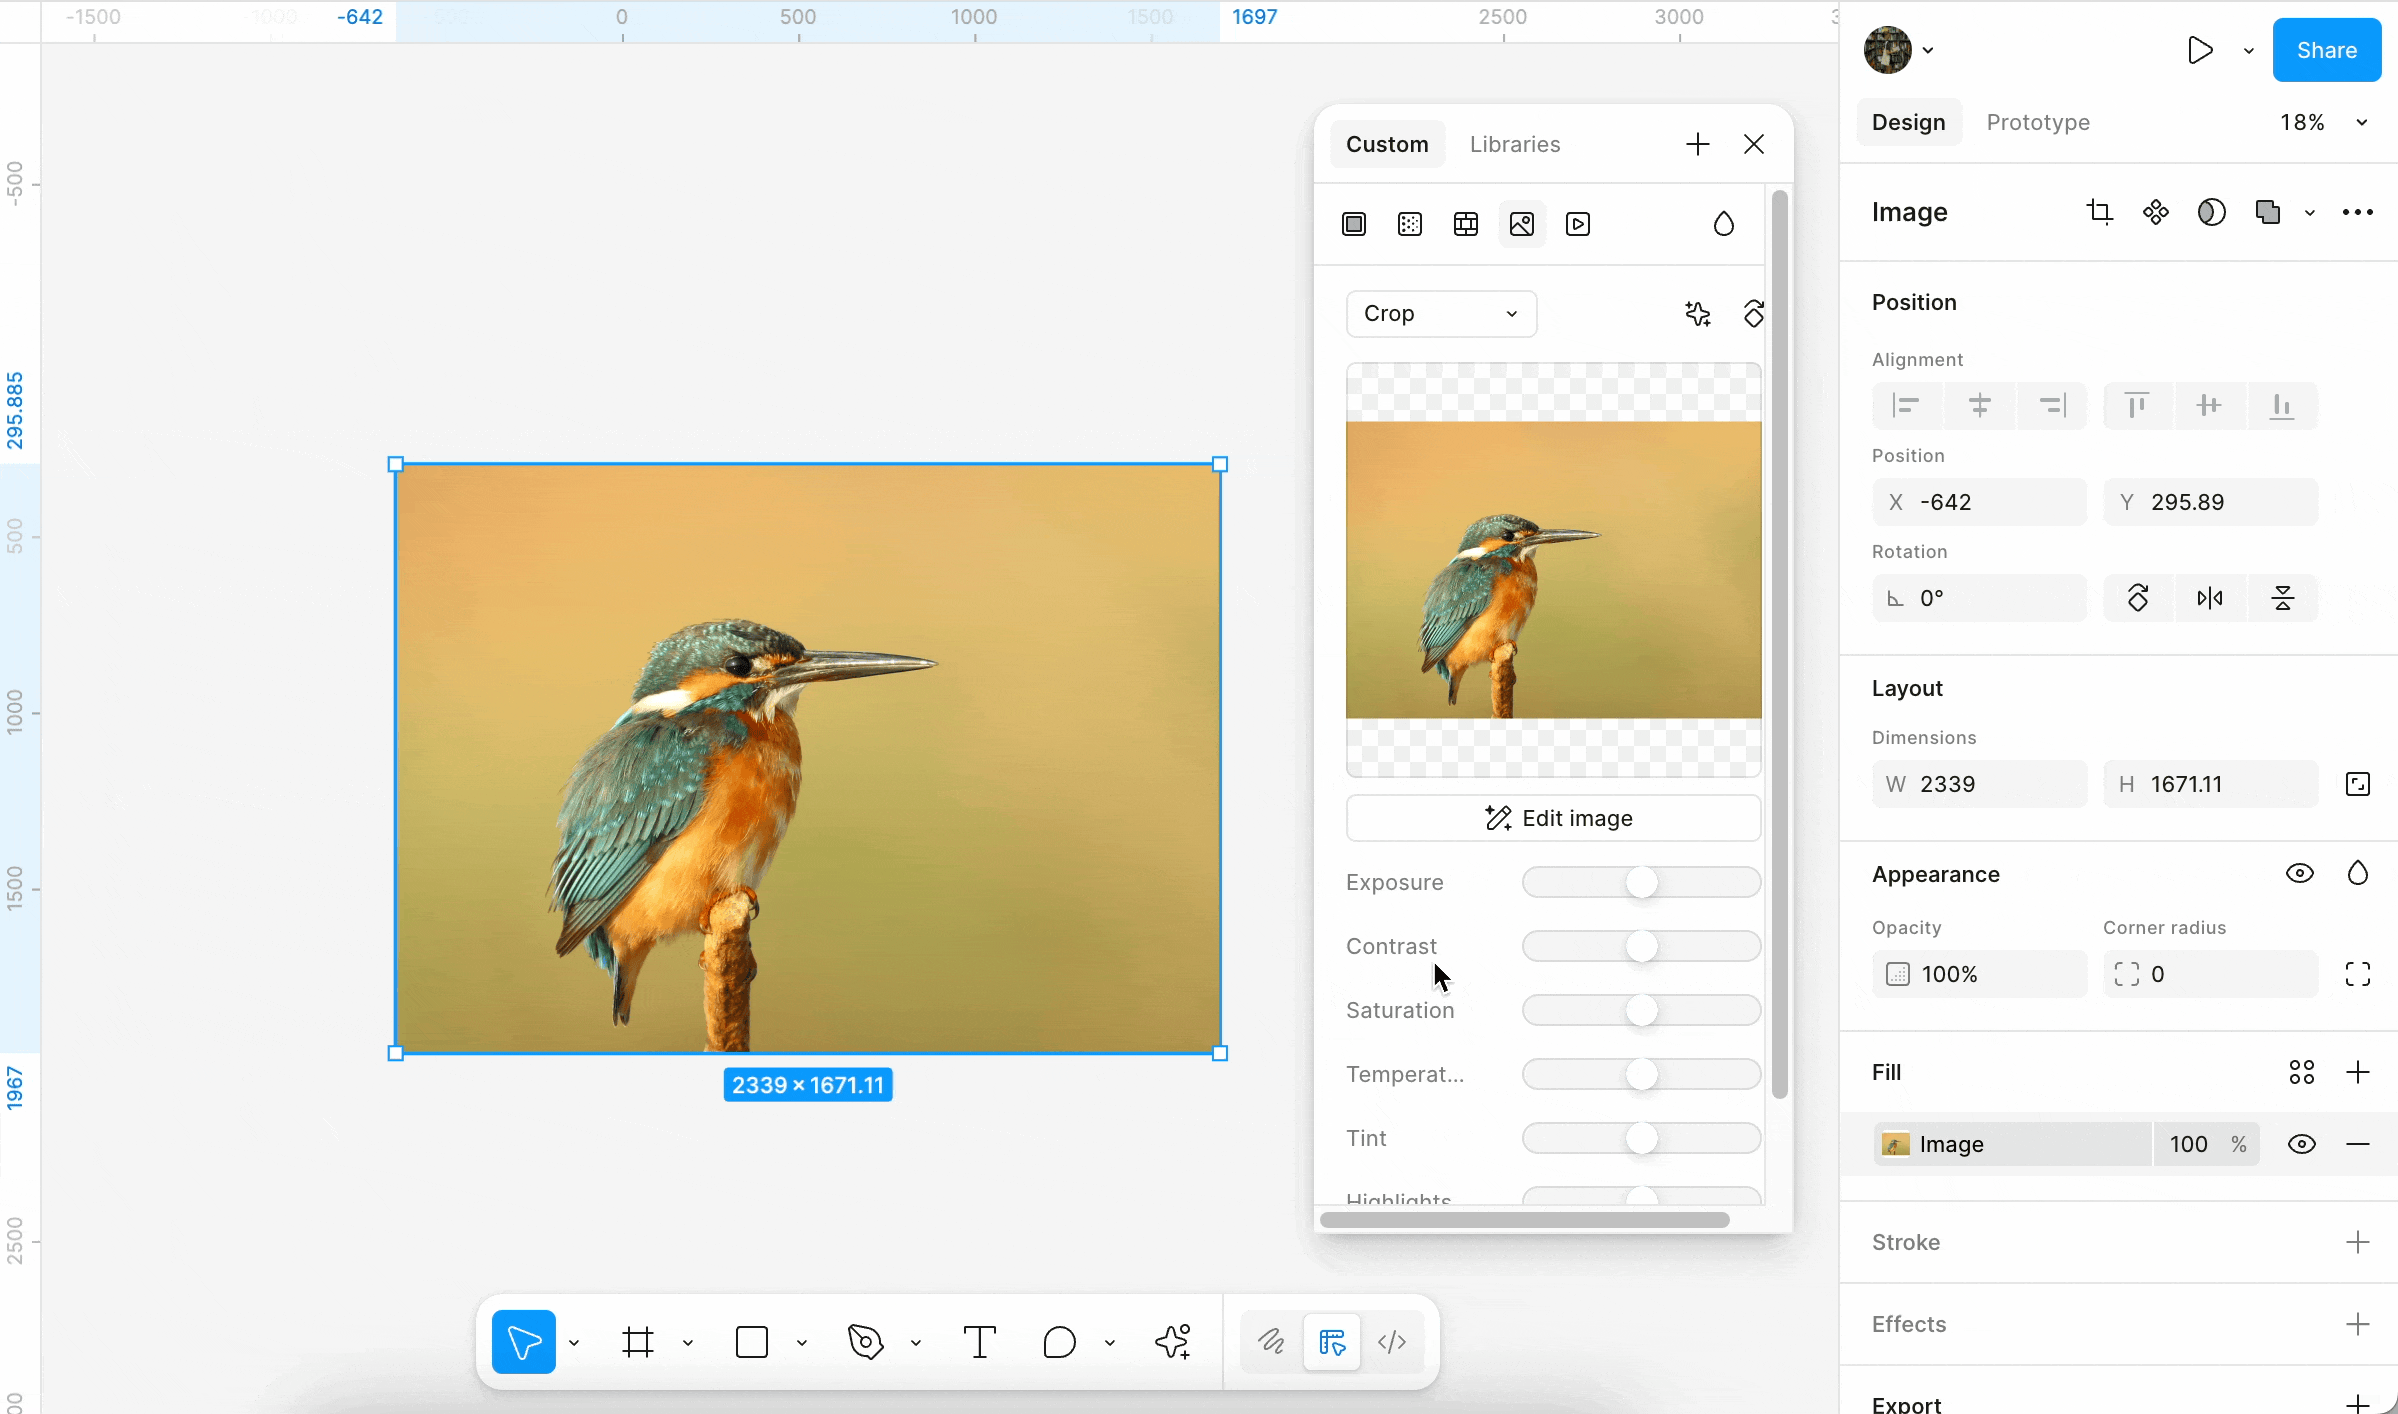The height and width of the screenshot is (1414, 2398).
Task: Align top using alignment icon
Action: pos(2138,405)
